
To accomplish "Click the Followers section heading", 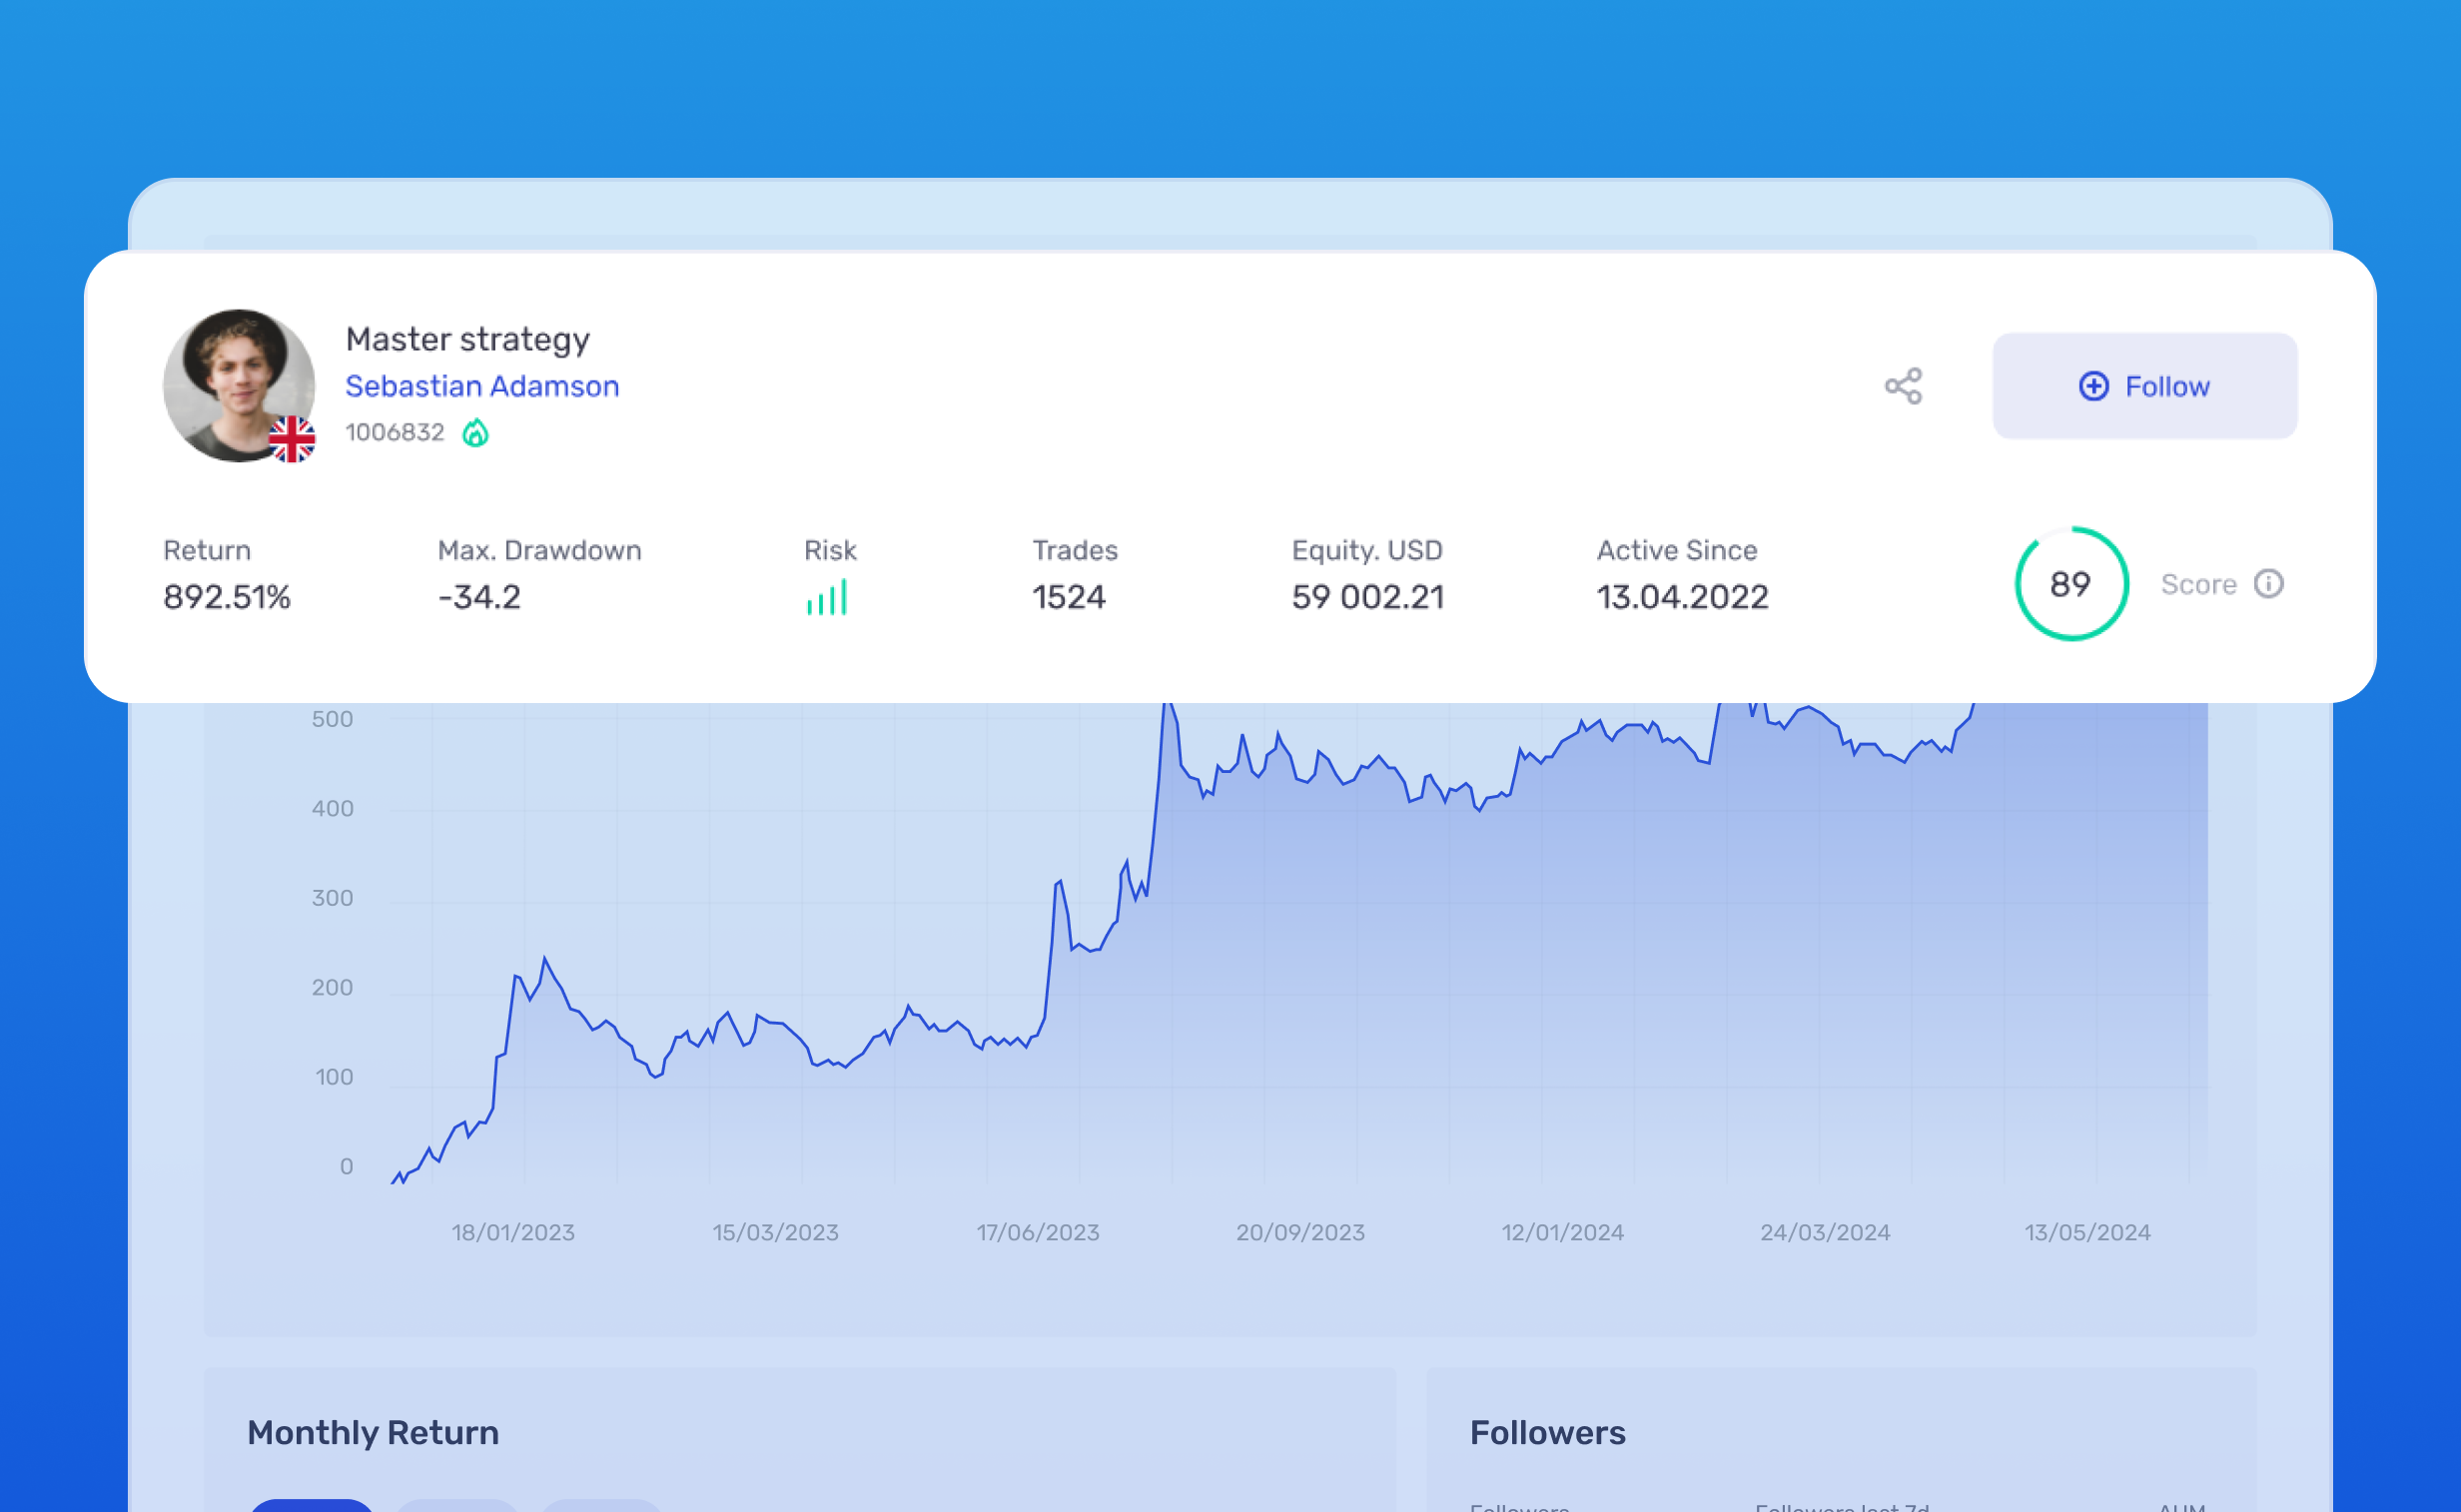I will (x=1548, y=1432).
